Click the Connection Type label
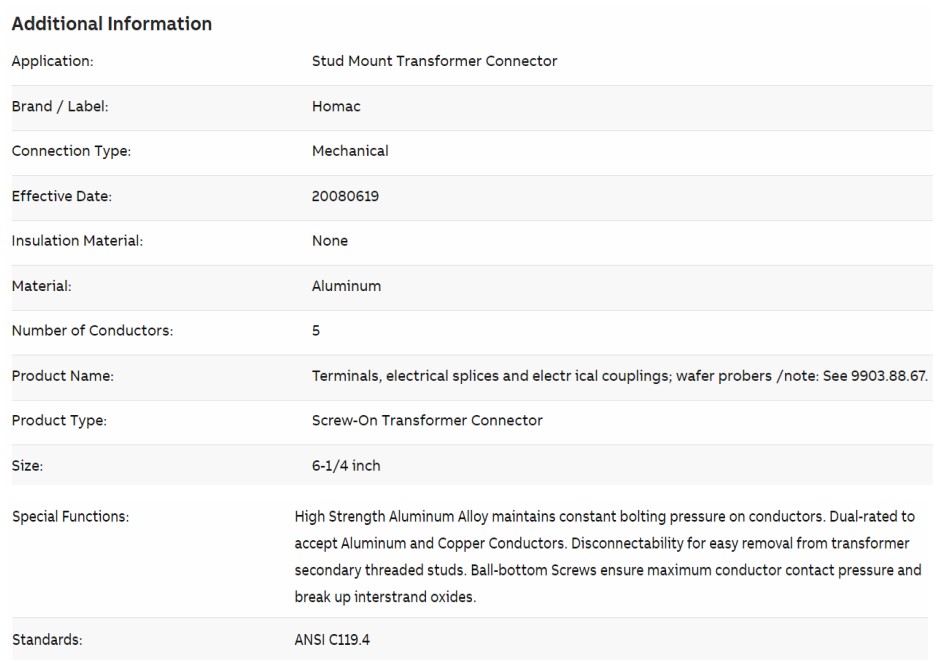The height and width of the screenshot is (662, 950). pyautogui.click(x=71, y=151)
